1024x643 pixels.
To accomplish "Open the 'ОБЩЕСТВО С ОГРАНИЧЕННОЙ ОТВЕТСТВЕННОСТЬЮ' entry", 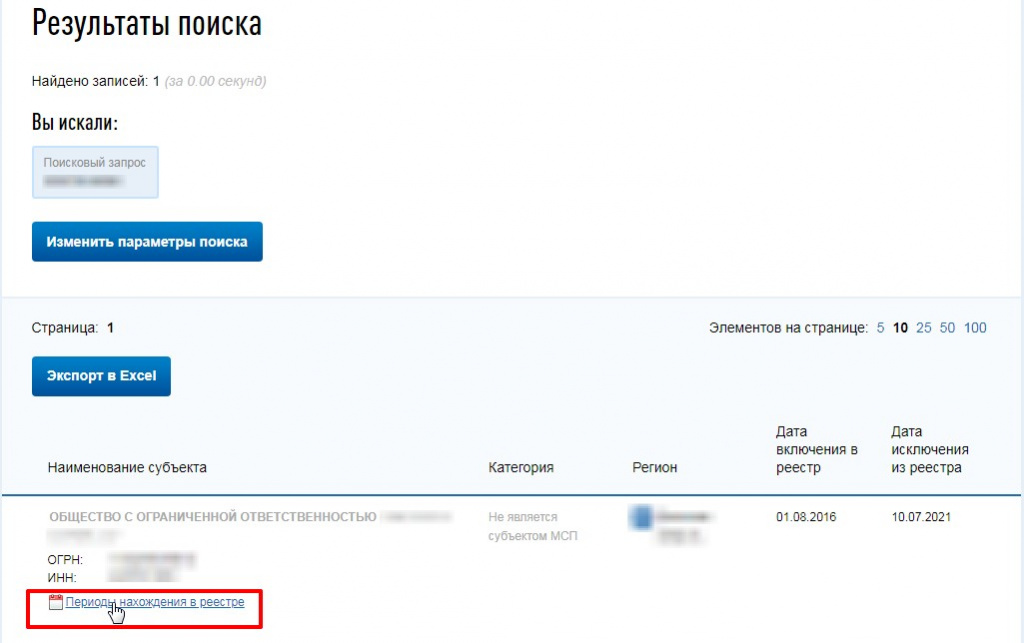I will [x=212, y=517].
